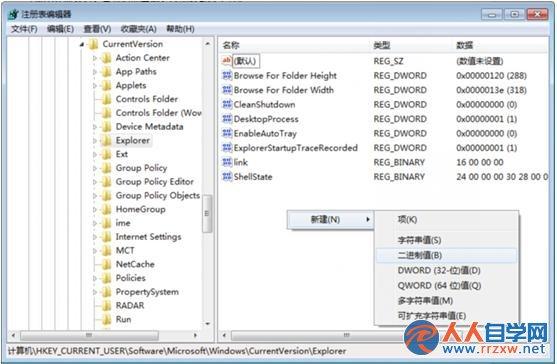Click the HomeGroup folder icon

pos(107,210)
